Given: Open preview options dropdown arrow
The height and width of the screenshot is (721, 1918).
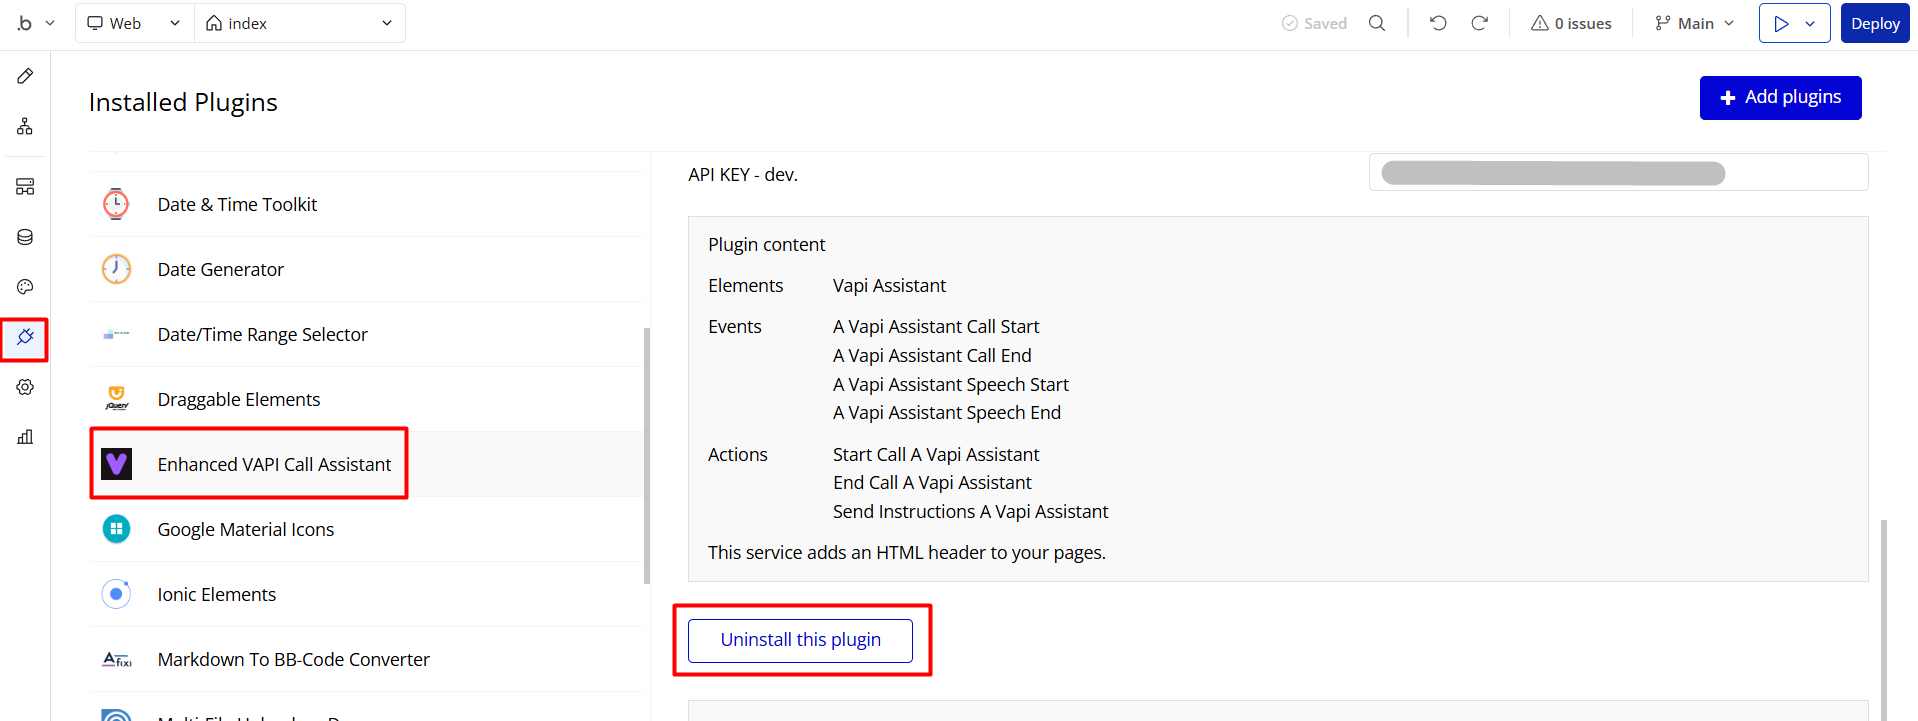Looking at the screenshot, I should [1810, 23].
